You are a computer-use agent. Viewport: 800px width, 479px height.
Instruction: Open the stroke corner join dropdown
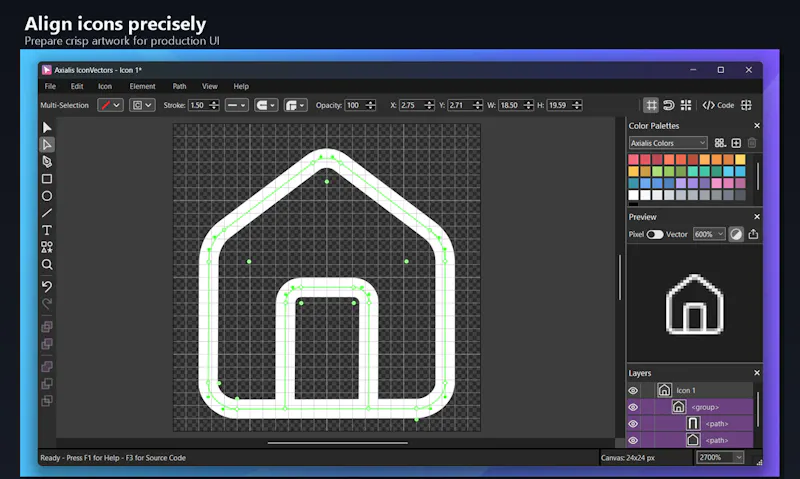click(x=295, y=105)
